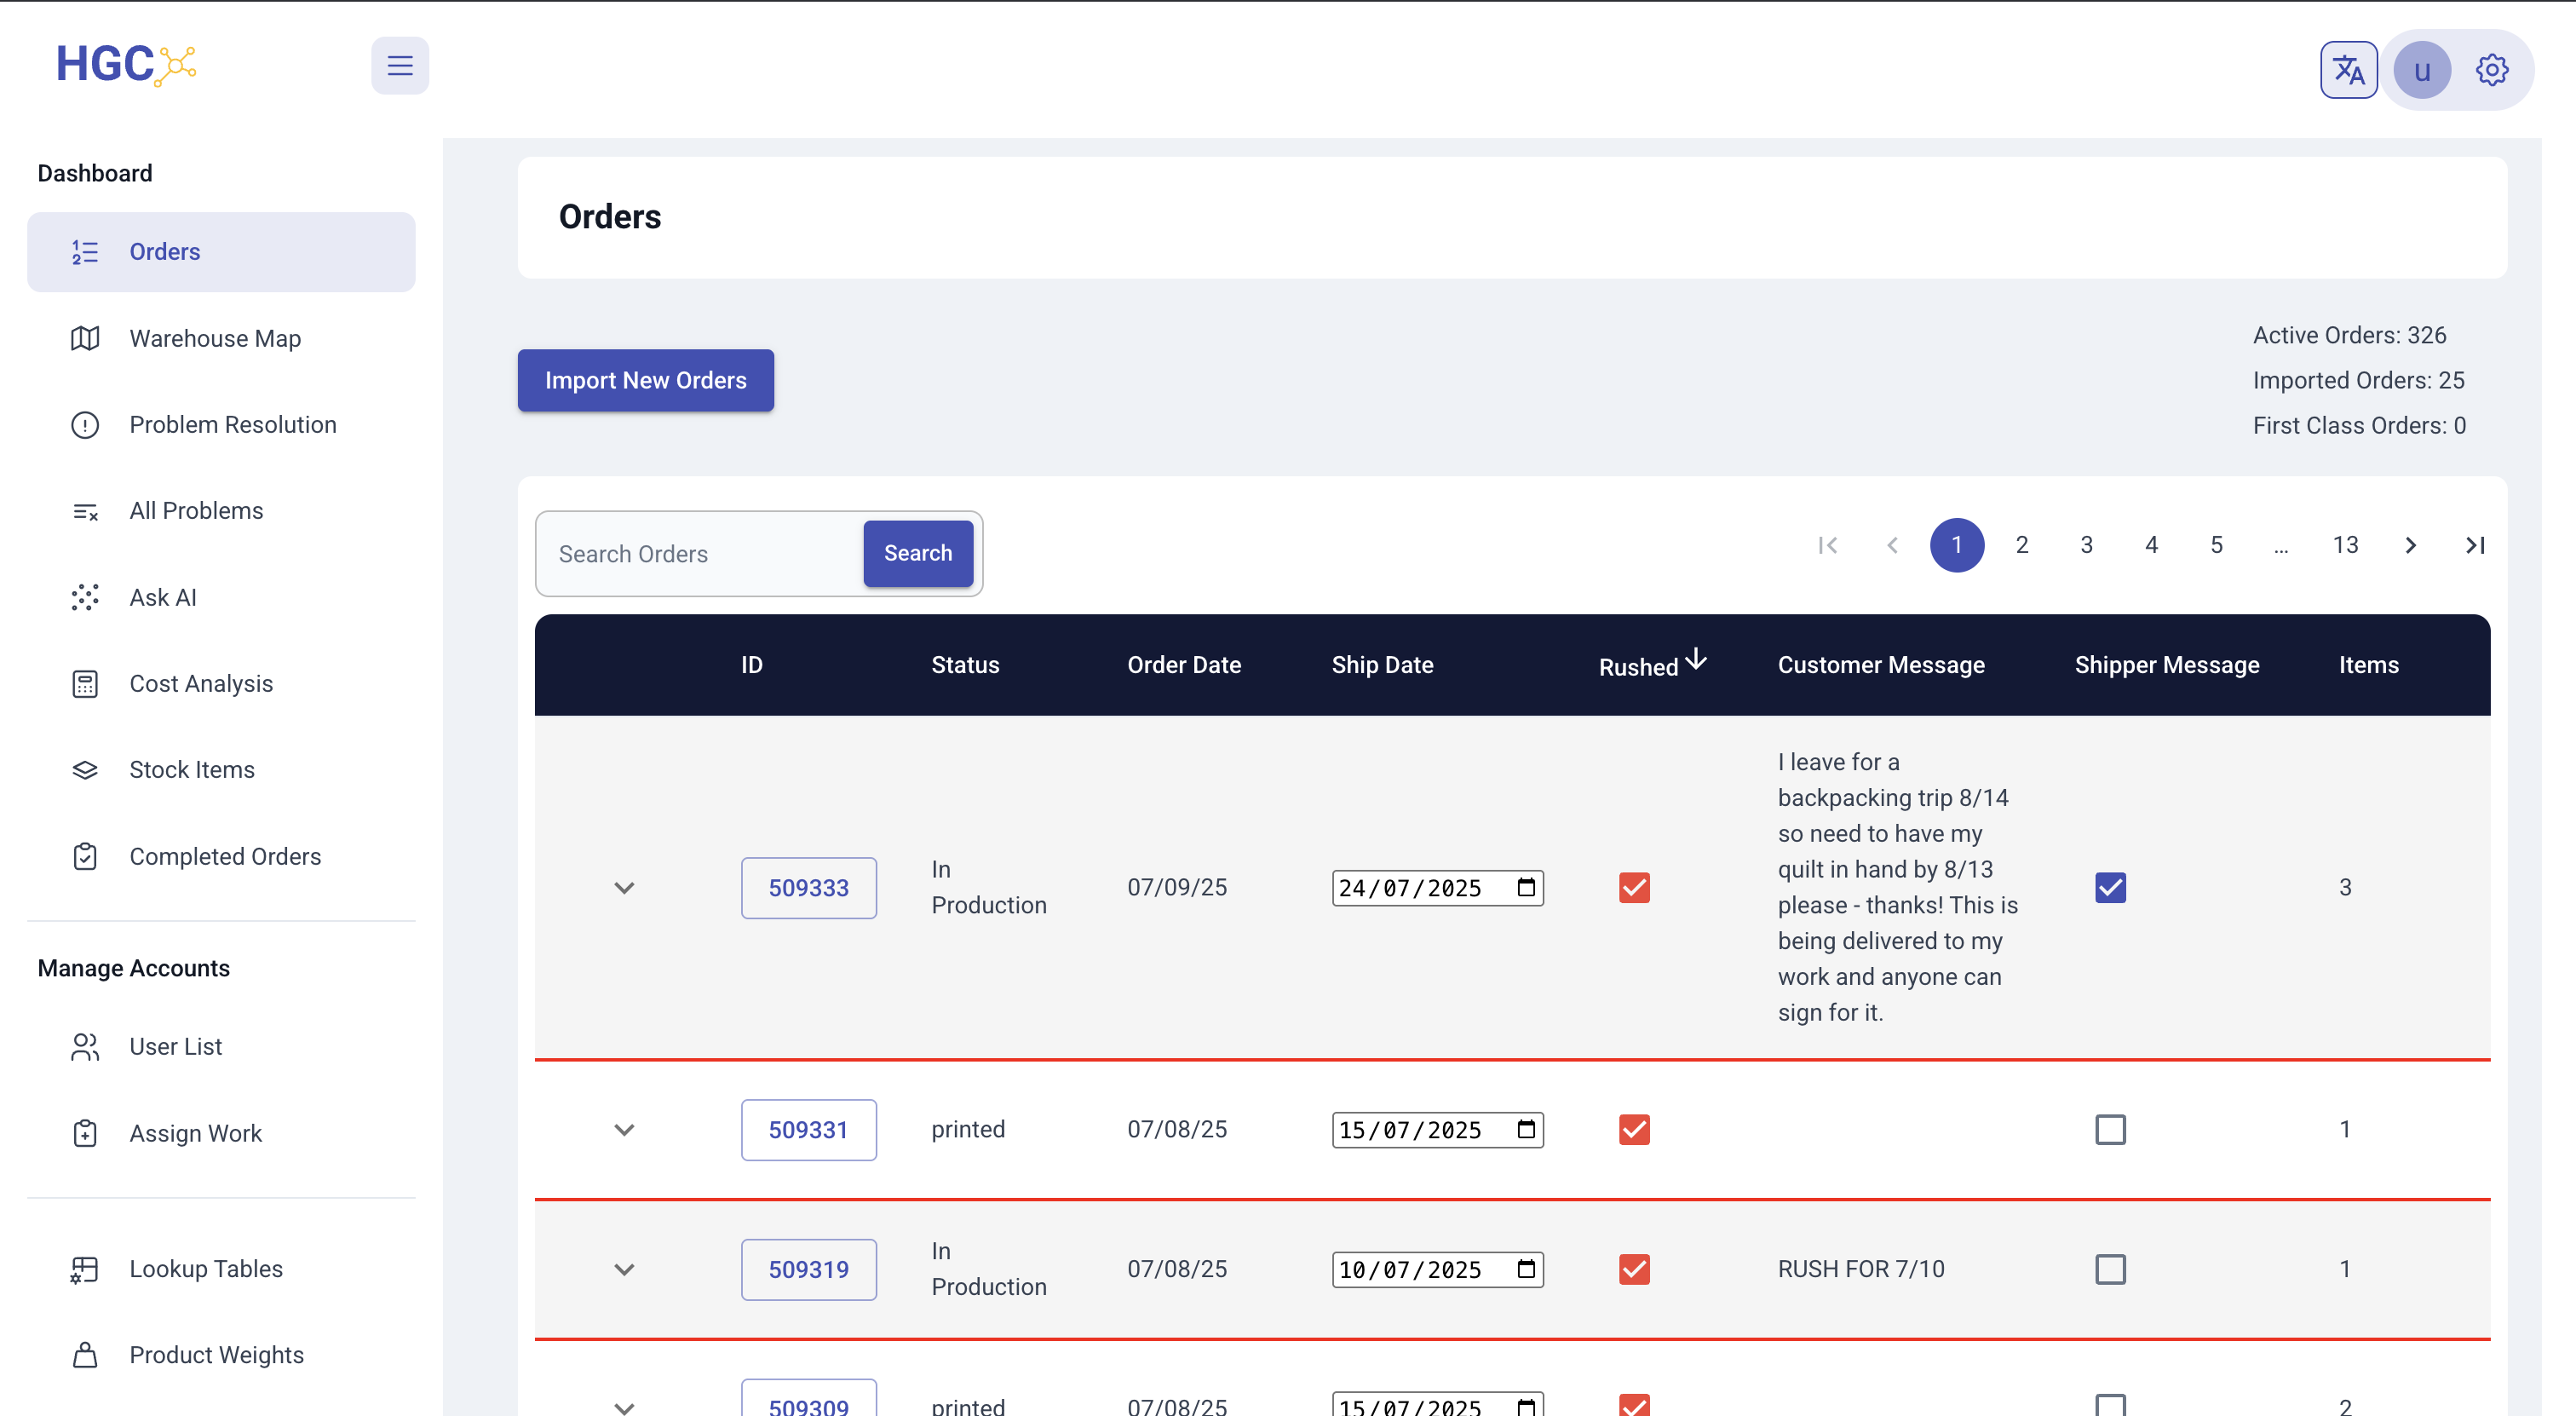Click the Assign Work clipboard icon
The image size is (2576, 1416).
(85, 1133)
